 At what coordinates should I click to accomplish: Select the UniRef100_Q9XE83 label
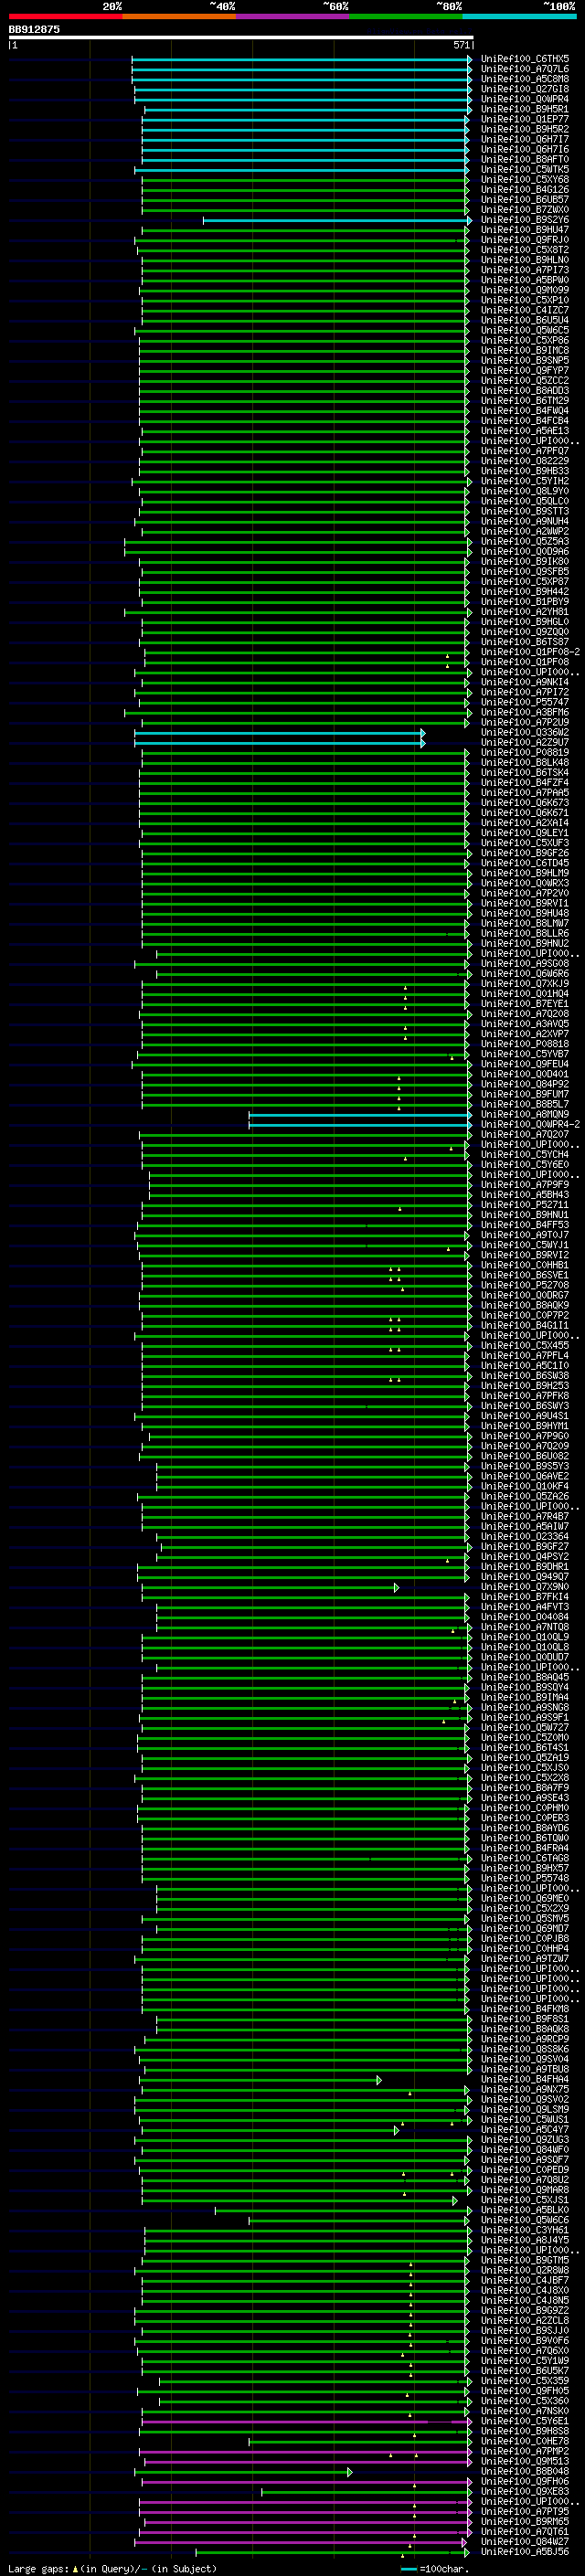(525, 2492)
